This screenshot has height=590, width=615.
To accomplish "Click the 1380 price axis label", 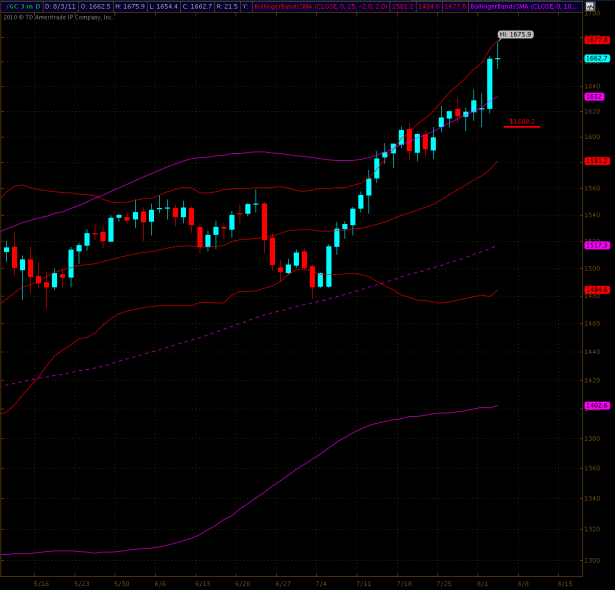I will coord(592,439).
